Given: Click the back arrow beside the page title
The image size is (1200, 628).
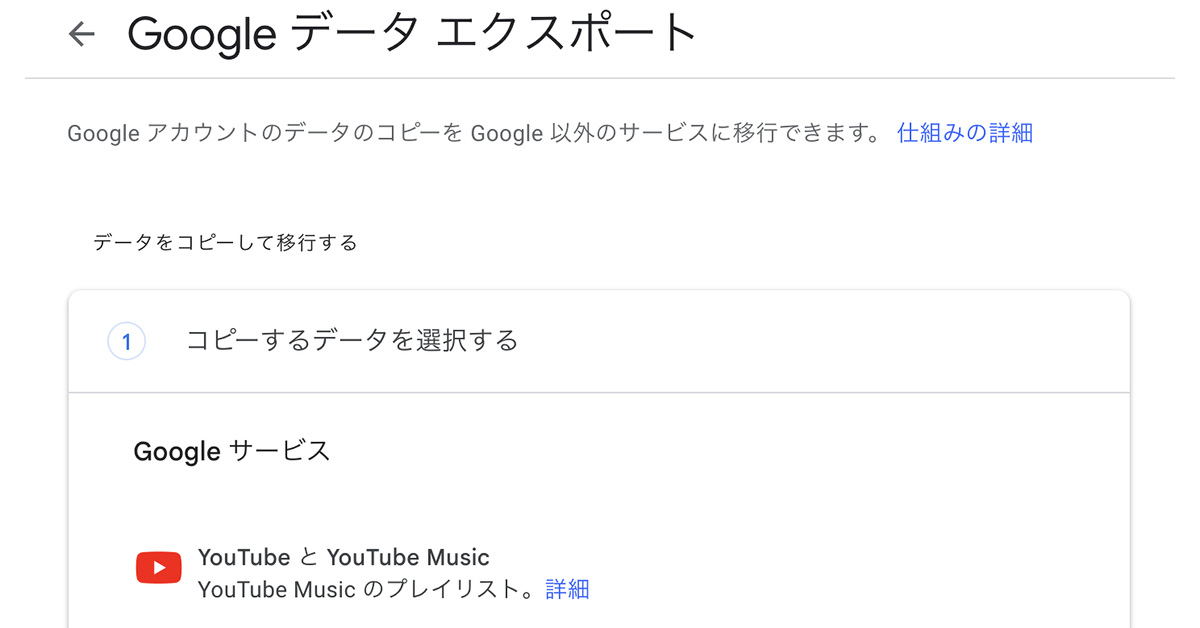Looking at the screenshot, I should coord(81,34).
